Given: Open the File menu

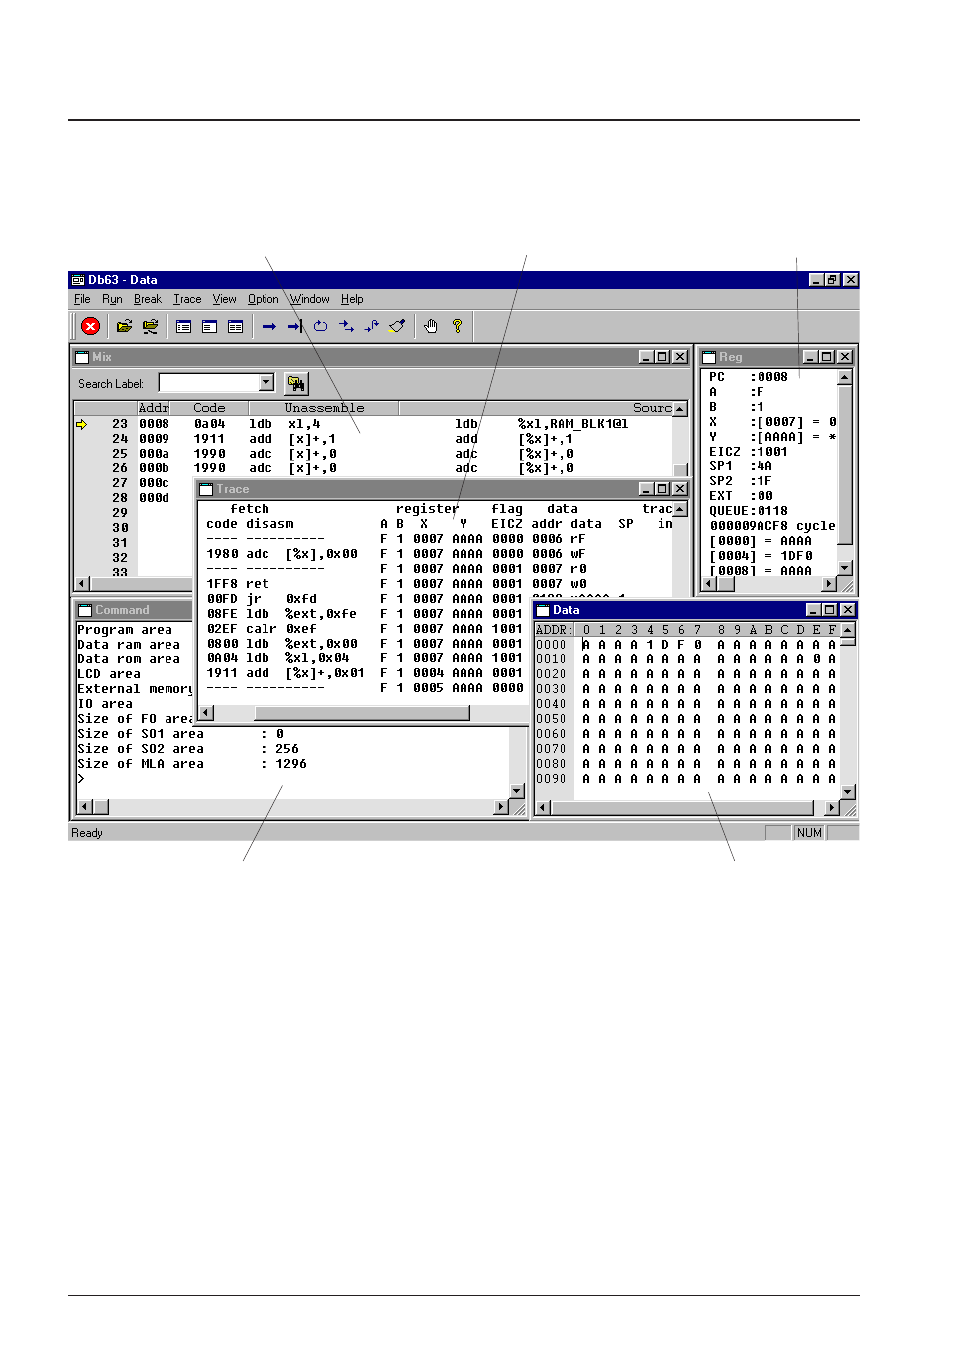Looking at the screenshot, I should pyautogui.click(x=82, y=299).
